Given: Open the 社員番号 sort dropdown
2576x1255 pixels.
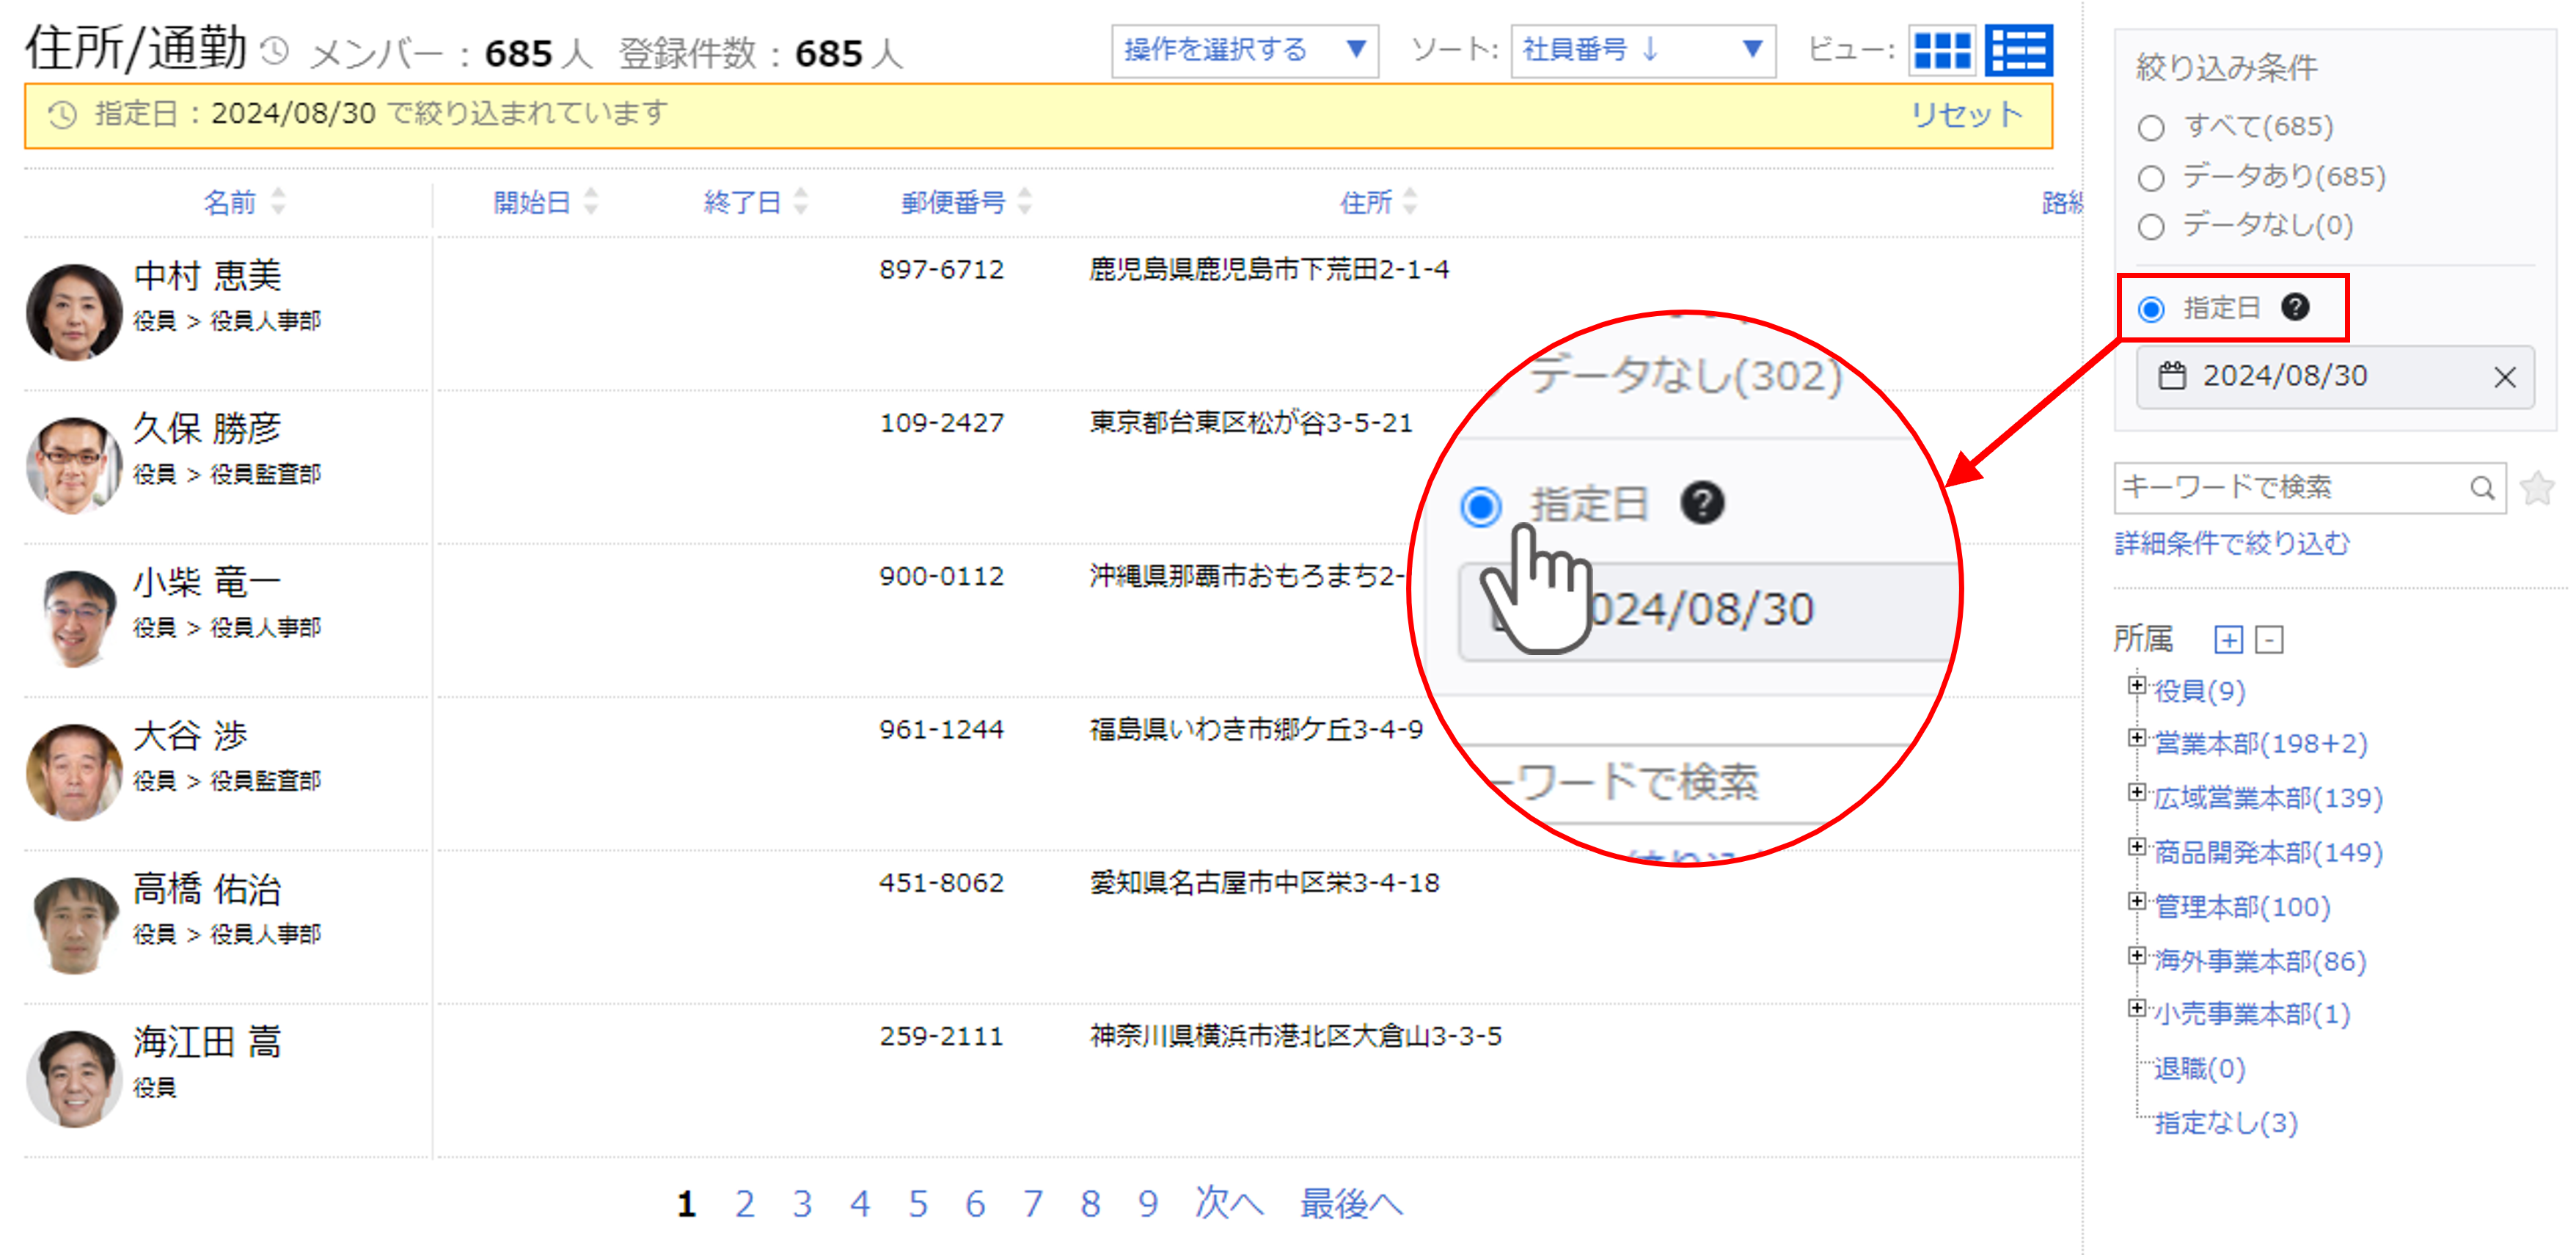Looking at the screenshot, I should tap(1643, 51).
